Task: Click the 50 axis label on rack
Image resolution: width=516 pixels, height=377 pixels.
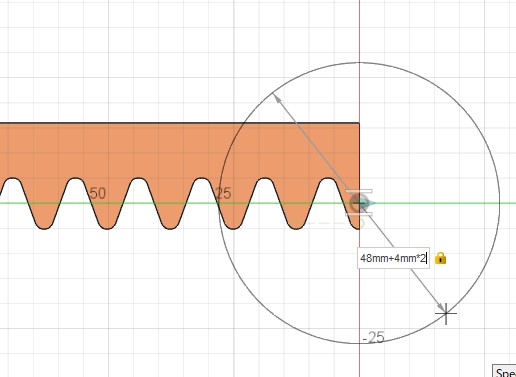Action: click(98, 193)
